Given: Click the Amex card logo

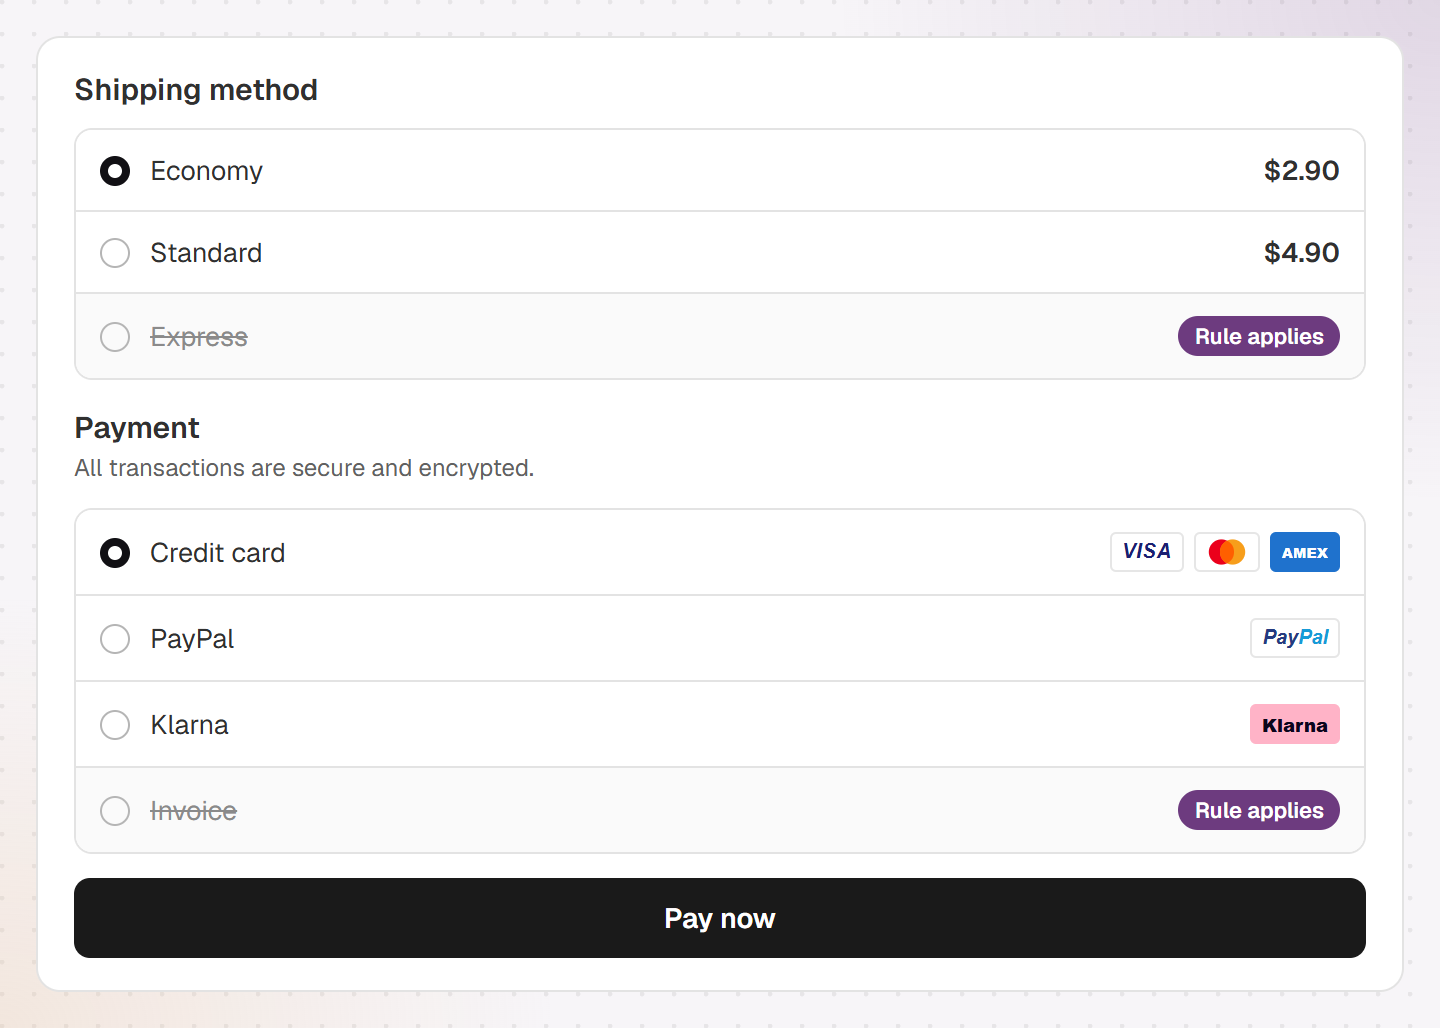Looking at the screenshot, I should tap(1305, 552).
